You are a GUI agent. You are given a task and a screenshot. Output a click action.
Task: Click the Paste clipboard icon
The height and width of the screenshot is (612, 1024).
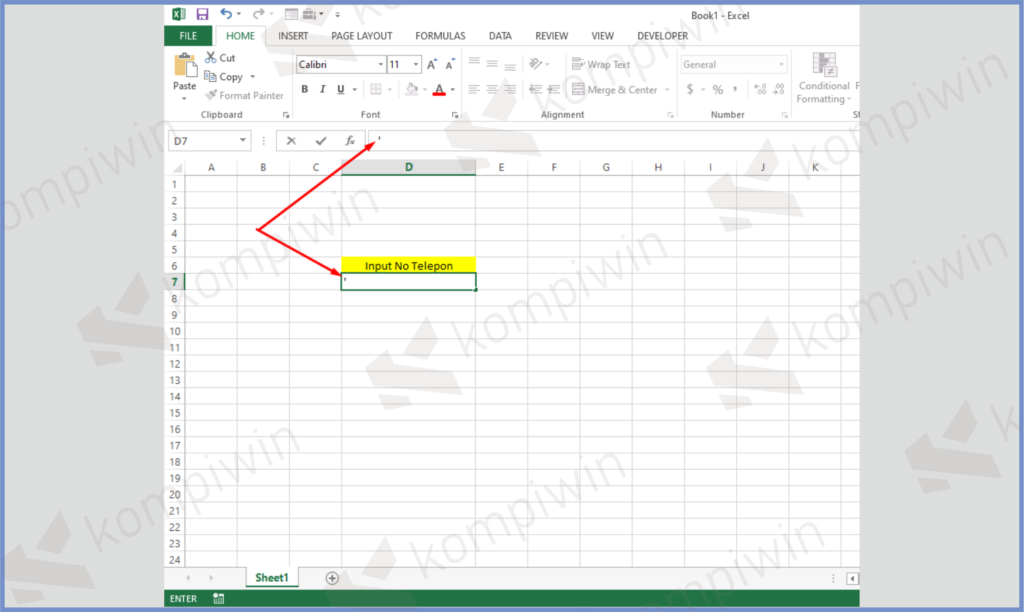point(185,68)
